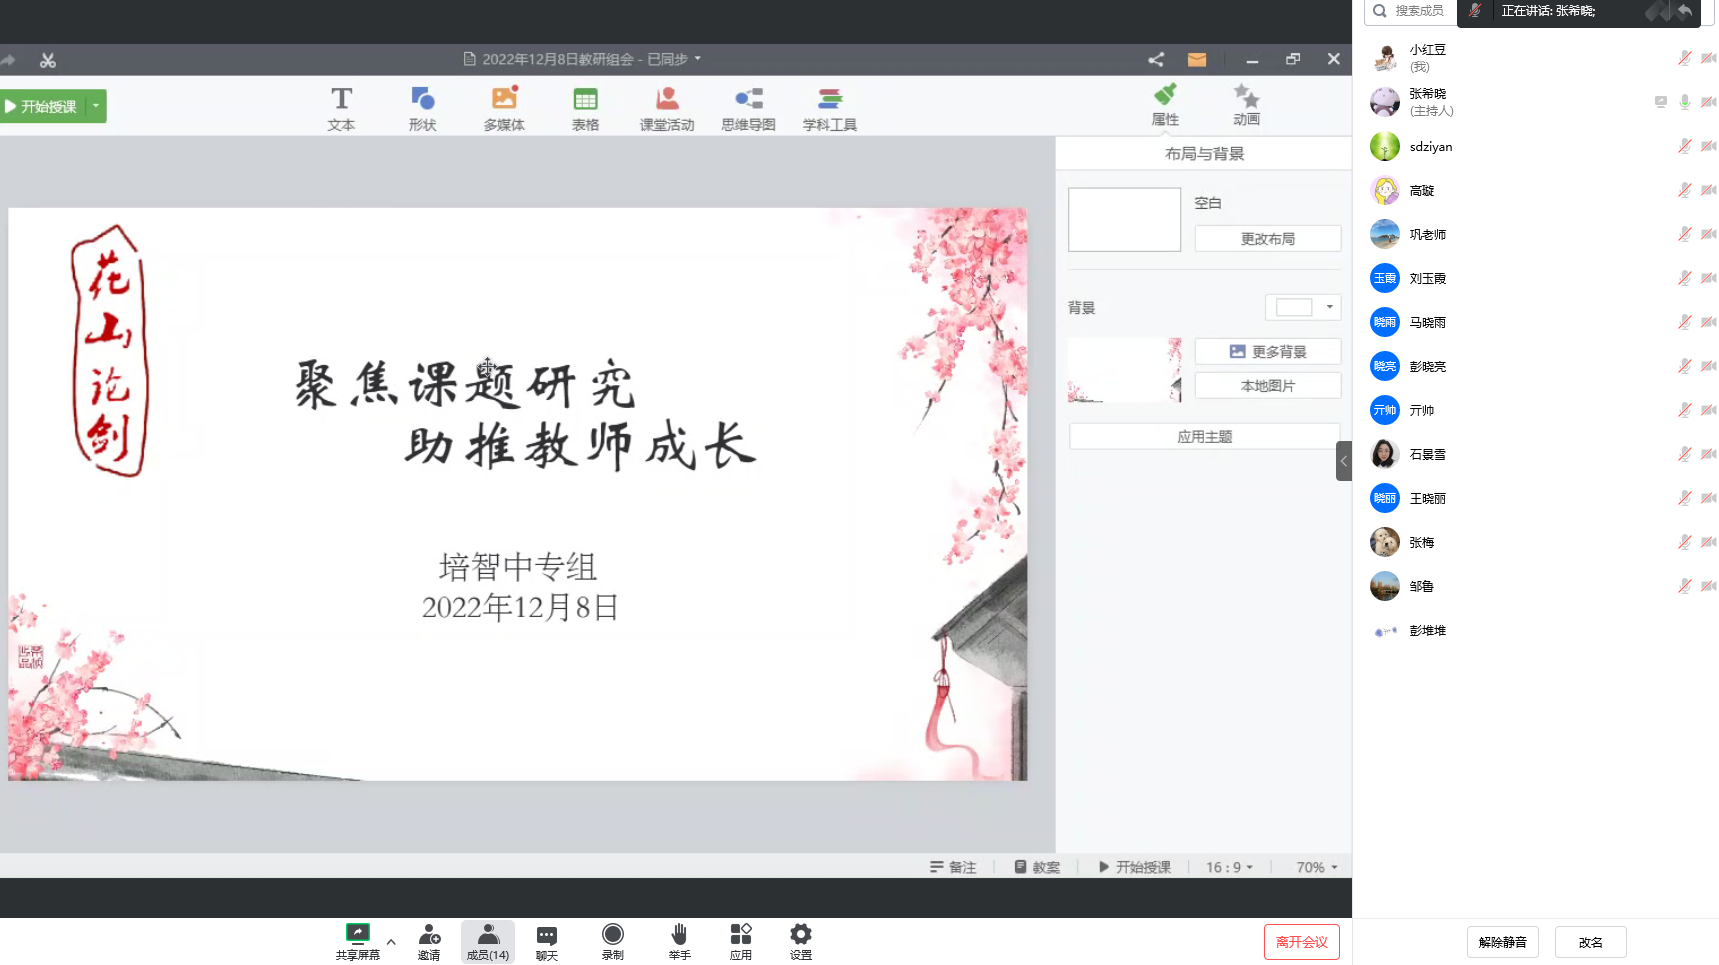Open the 多媒体 multimedia insert tool
The width and height of the screenshot is (1719, 965).
tap(504, 108)
